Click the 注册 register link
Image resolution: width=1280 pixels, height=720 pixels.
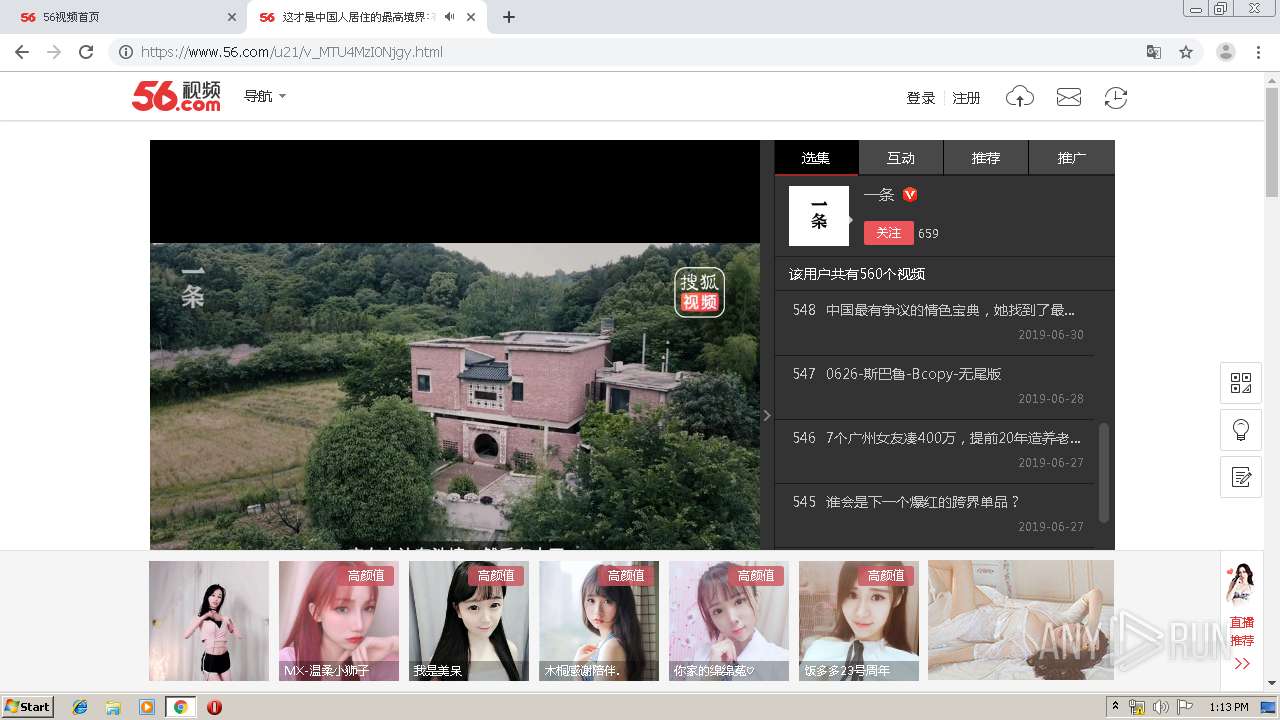pyautogui.click(x=966, y=98)
